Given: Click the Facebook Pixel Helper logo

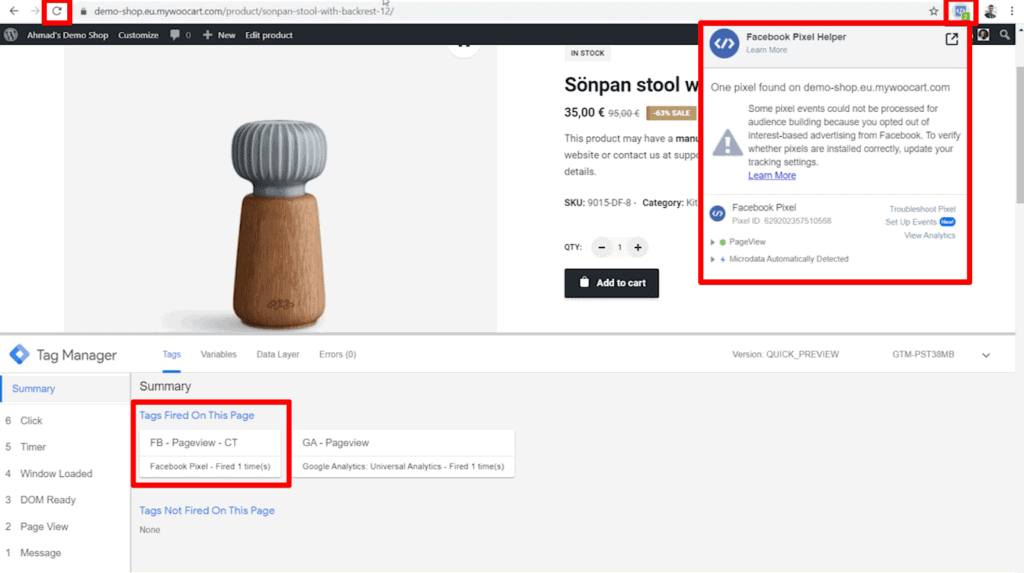Looking at the screenshot, I should tap(724, 44).
